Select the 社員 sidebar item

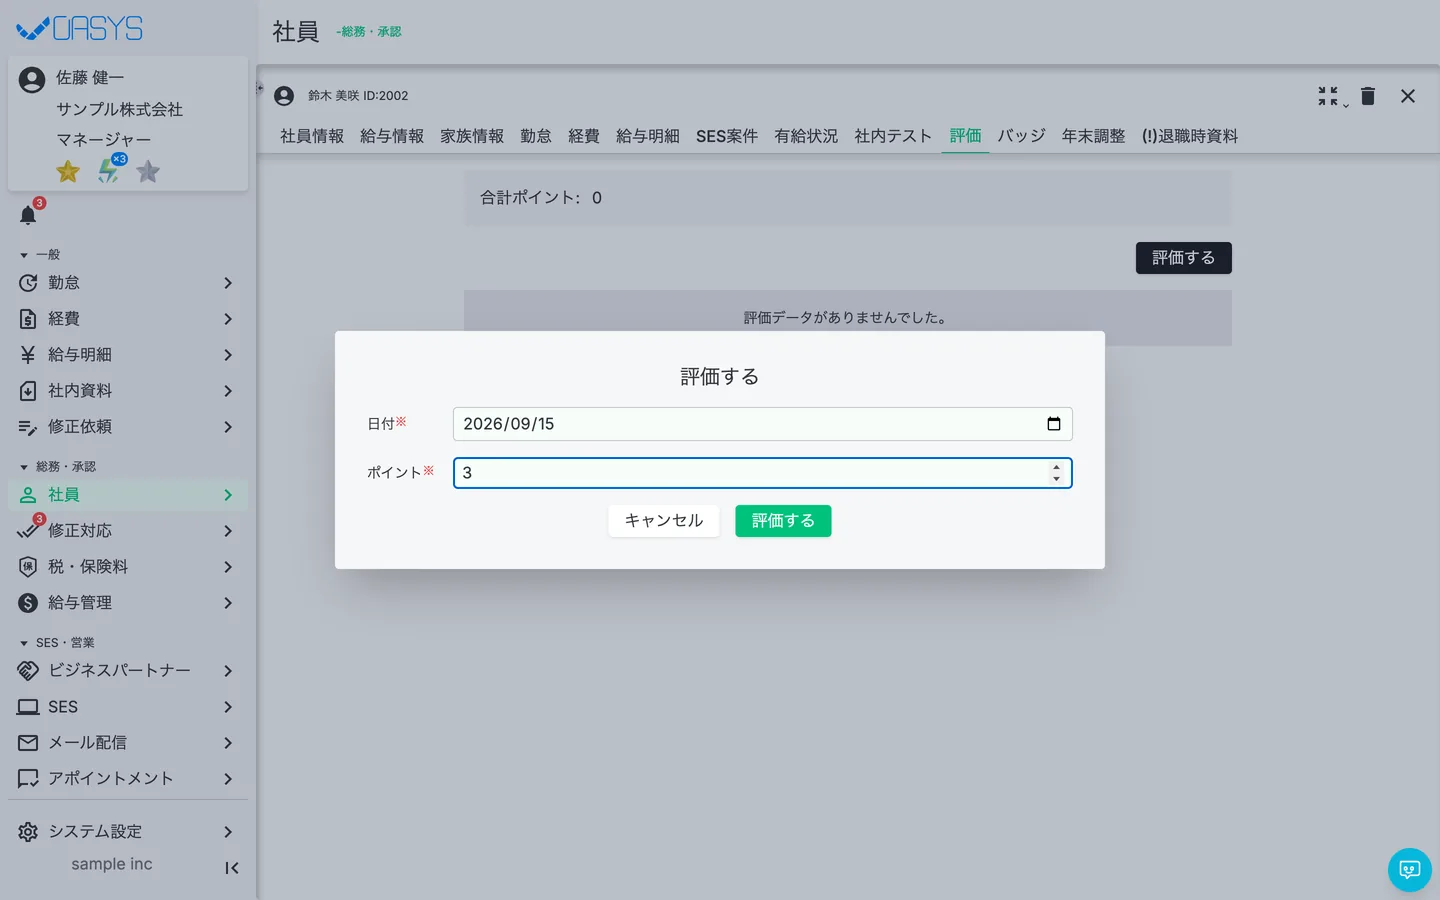(x=128, y=495)
